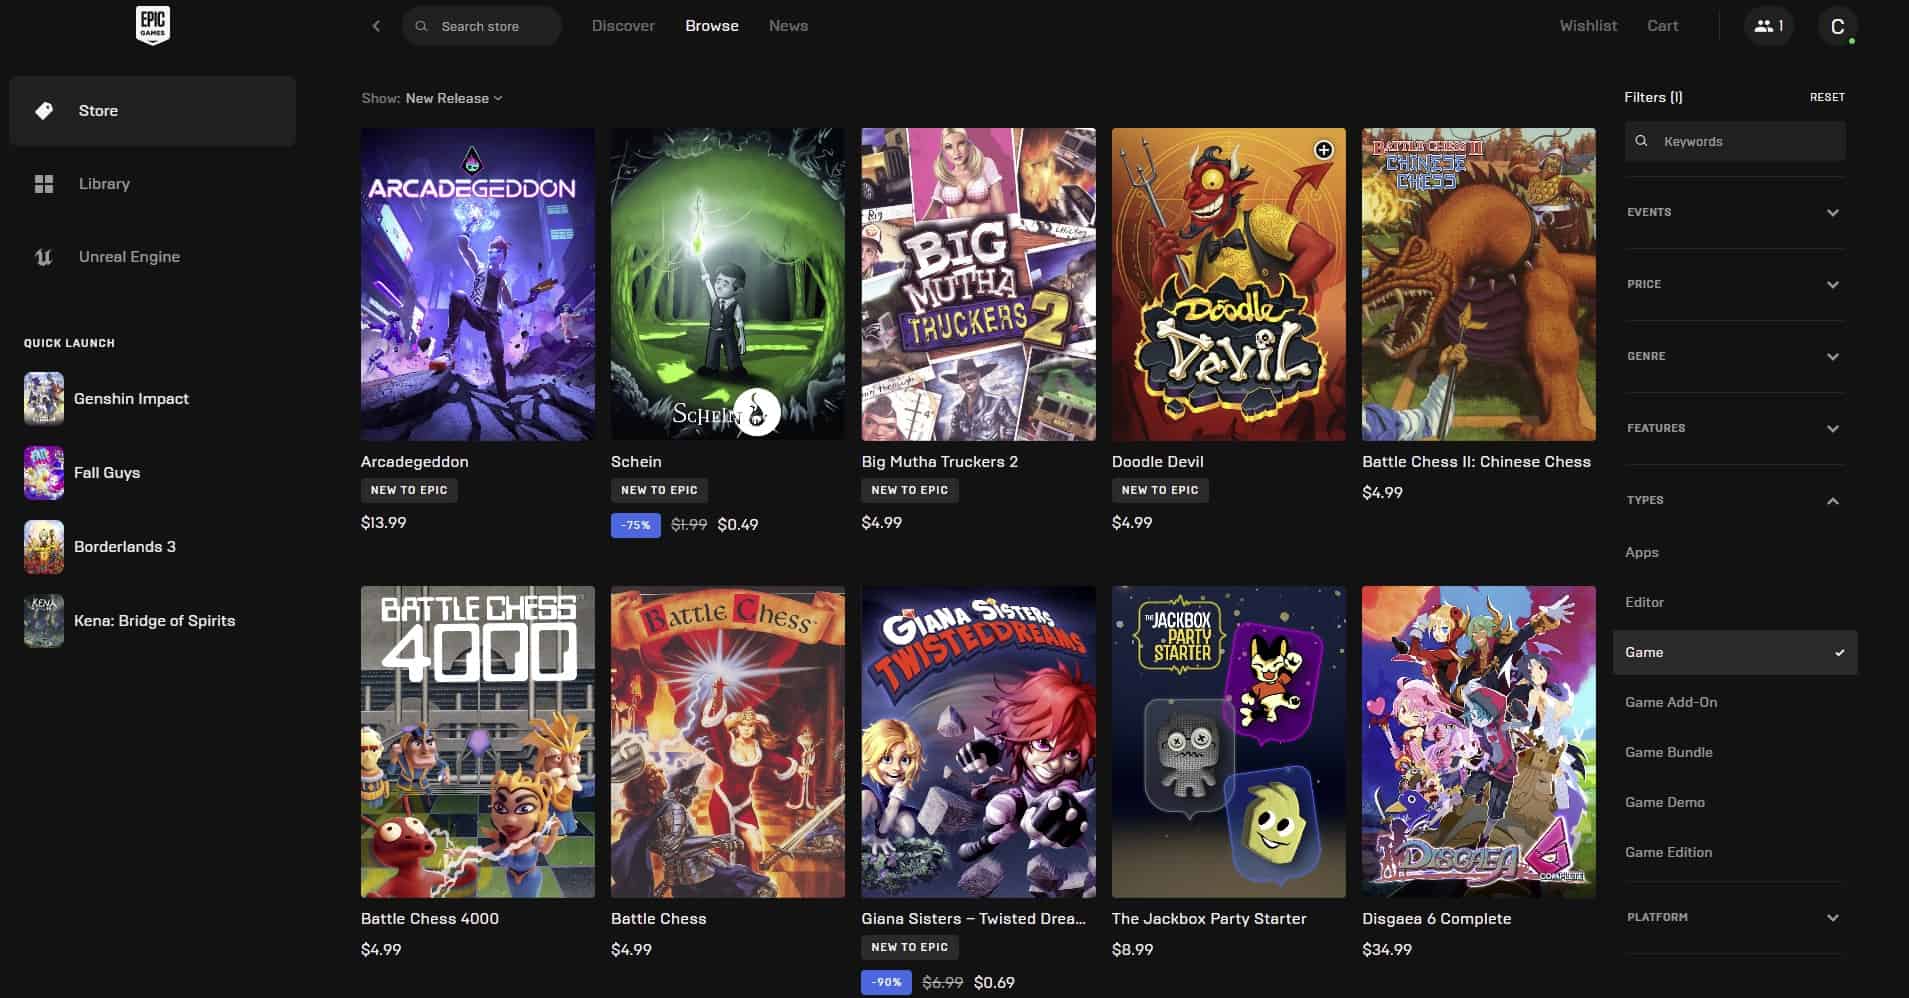Reset all active filters

click(1827, 96)
